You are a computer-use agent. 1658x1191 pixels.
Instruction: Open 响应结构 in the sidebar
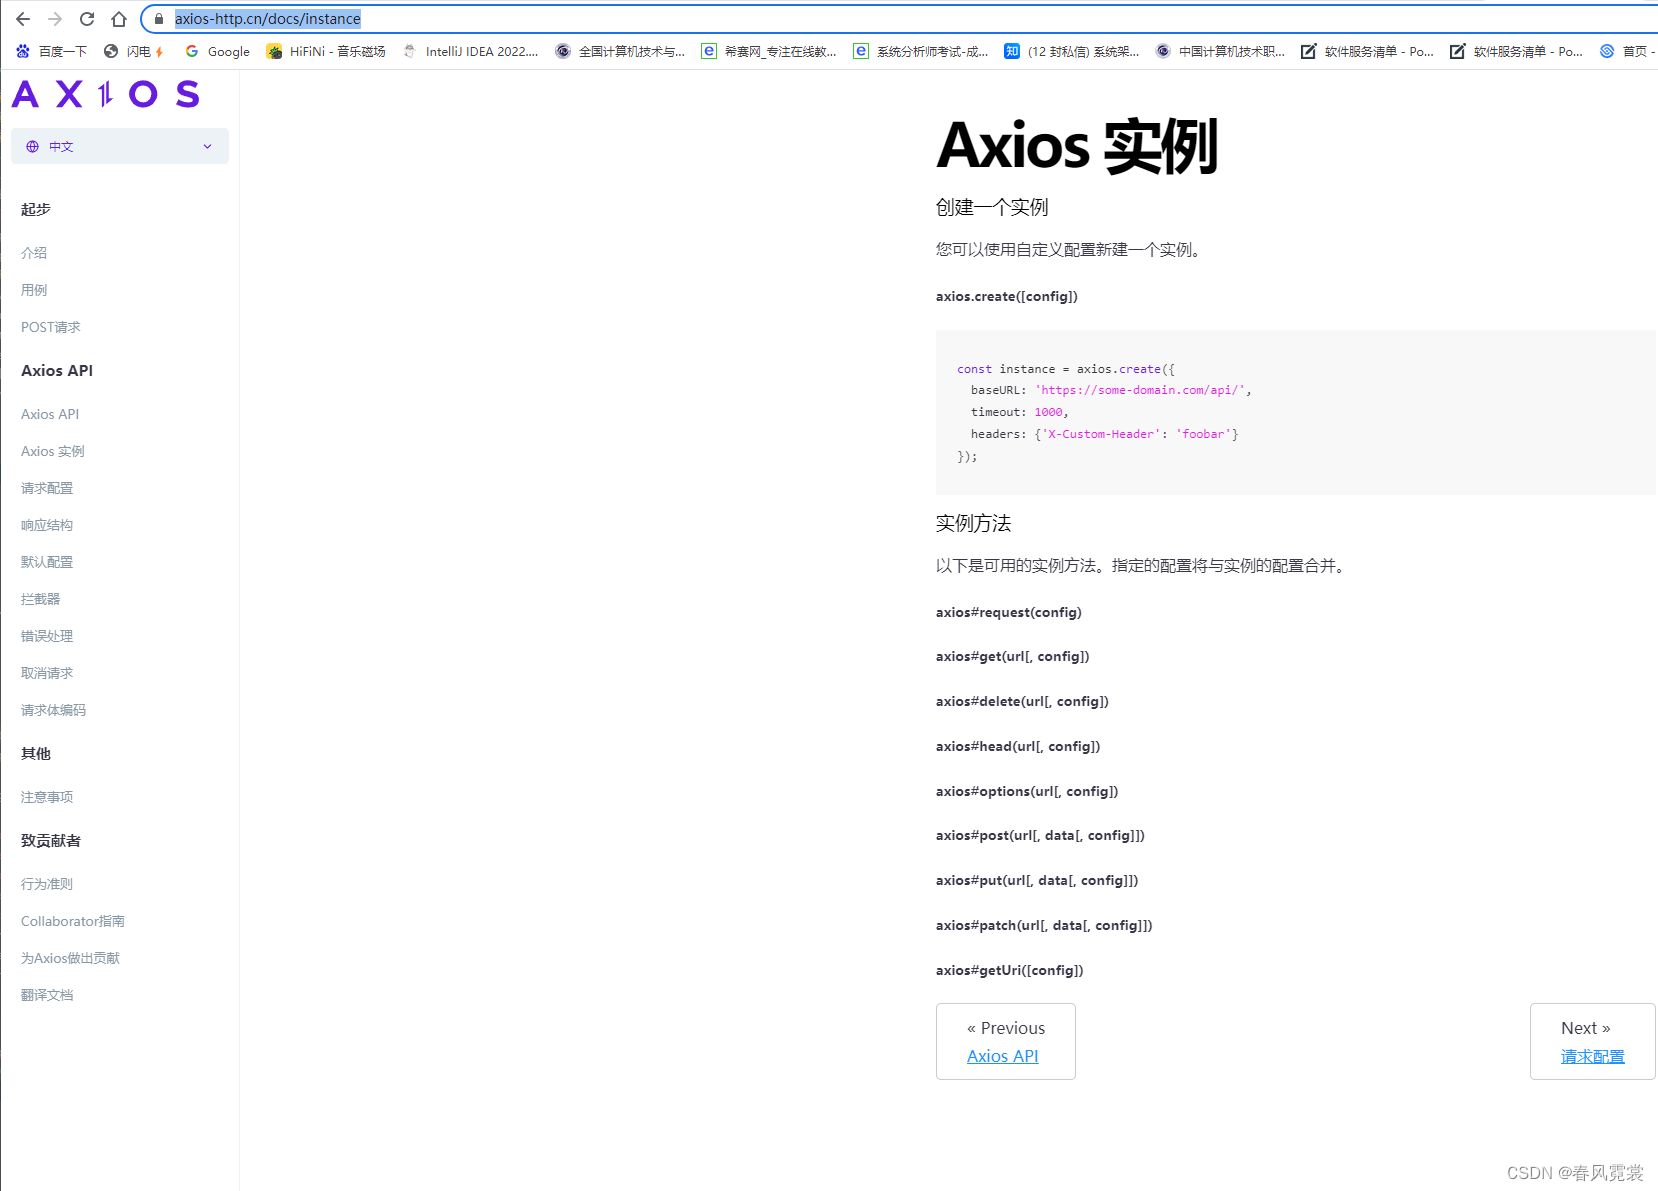47,525
